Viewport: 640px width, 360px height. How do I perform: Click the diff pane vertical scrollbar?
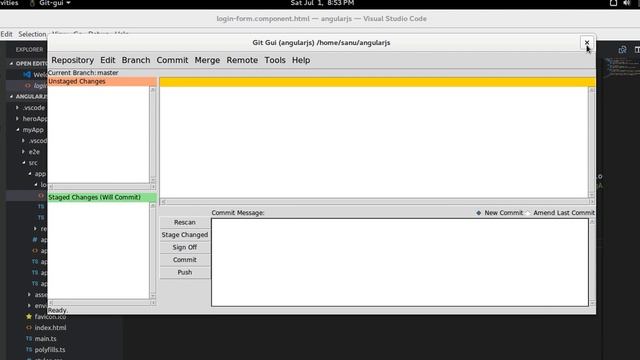[591, 143]
